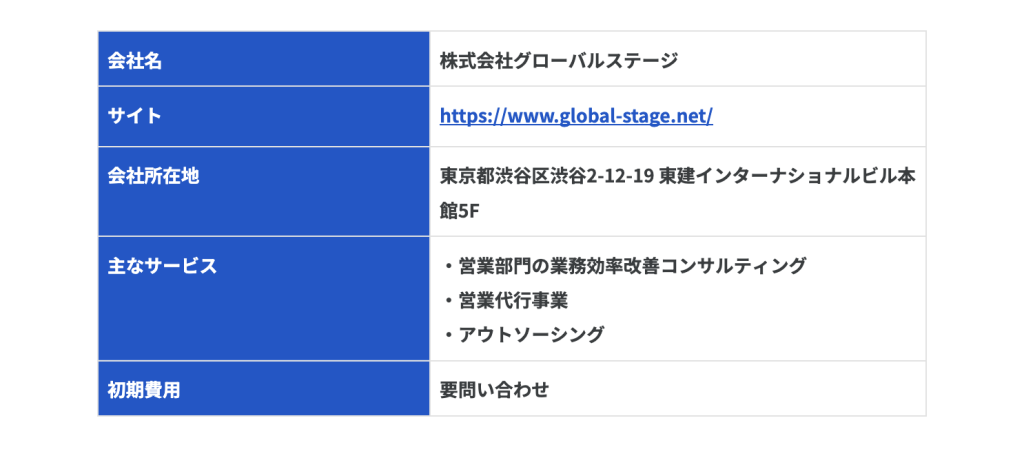Click the サイト header cell label
Viewport: 1024px width, 449px height.
(x=135, y=116)
